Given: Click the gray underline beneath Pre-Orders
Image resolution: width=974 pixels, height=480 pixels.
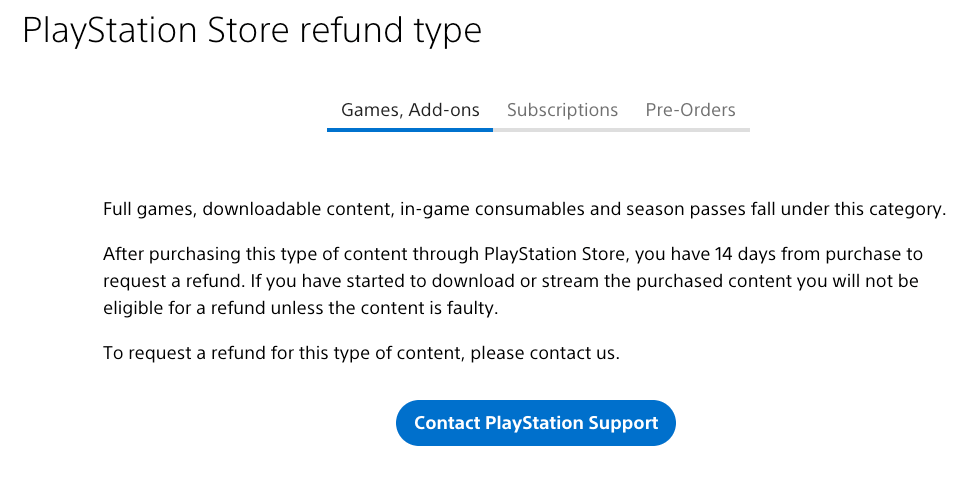Looking at the screenshot, I should pos(690,130).
